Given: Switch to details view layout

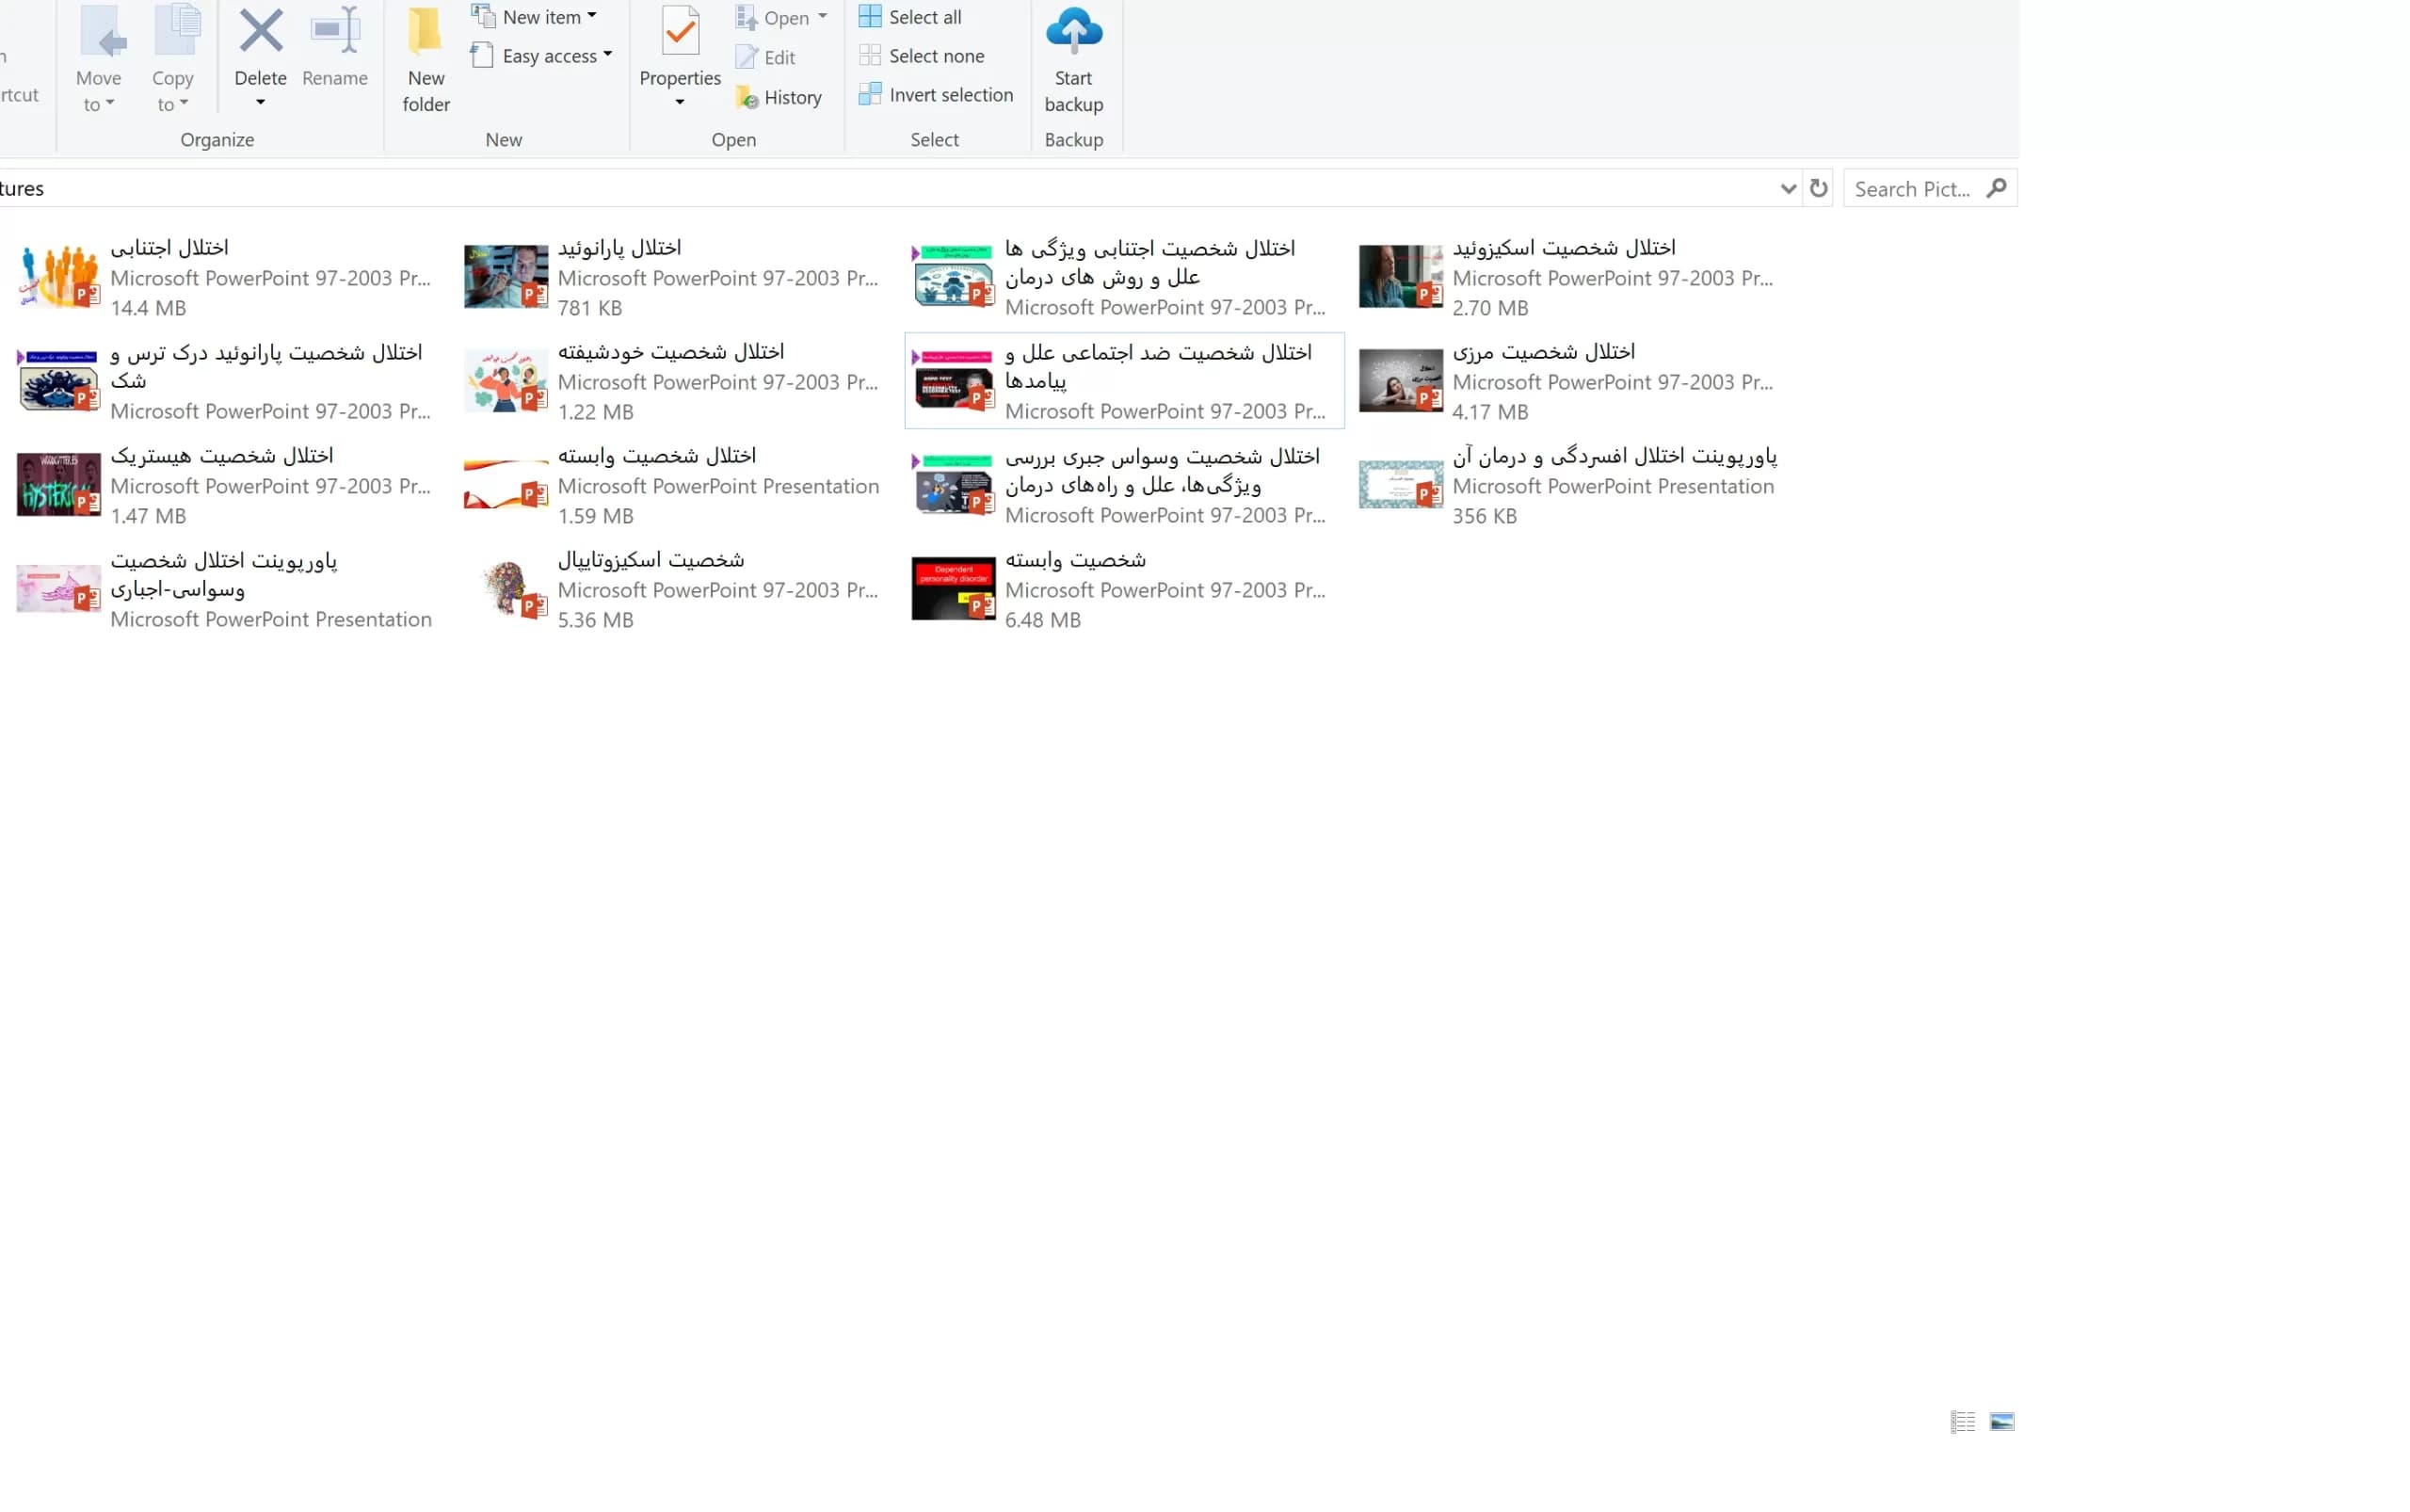Looking at the screenshot, I should click(1962, 1421).
